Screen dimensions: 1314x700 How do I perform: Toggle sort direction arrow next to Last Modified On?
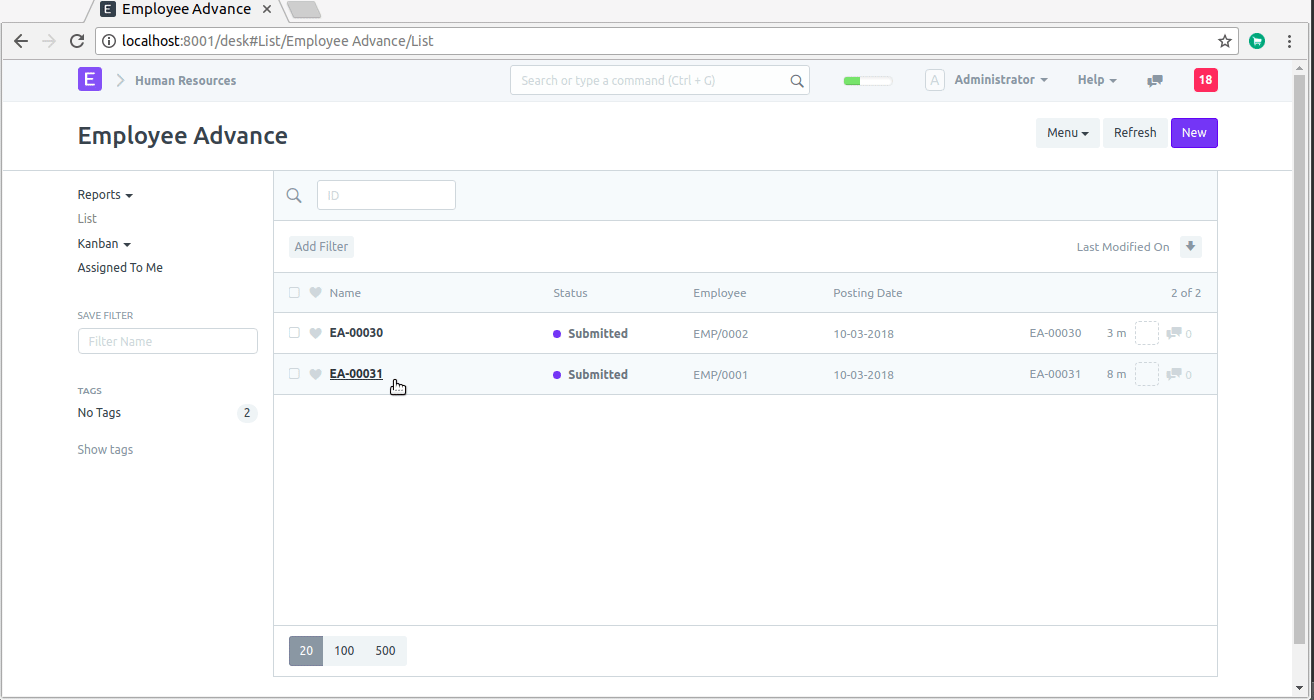(x=1190, y=246)
